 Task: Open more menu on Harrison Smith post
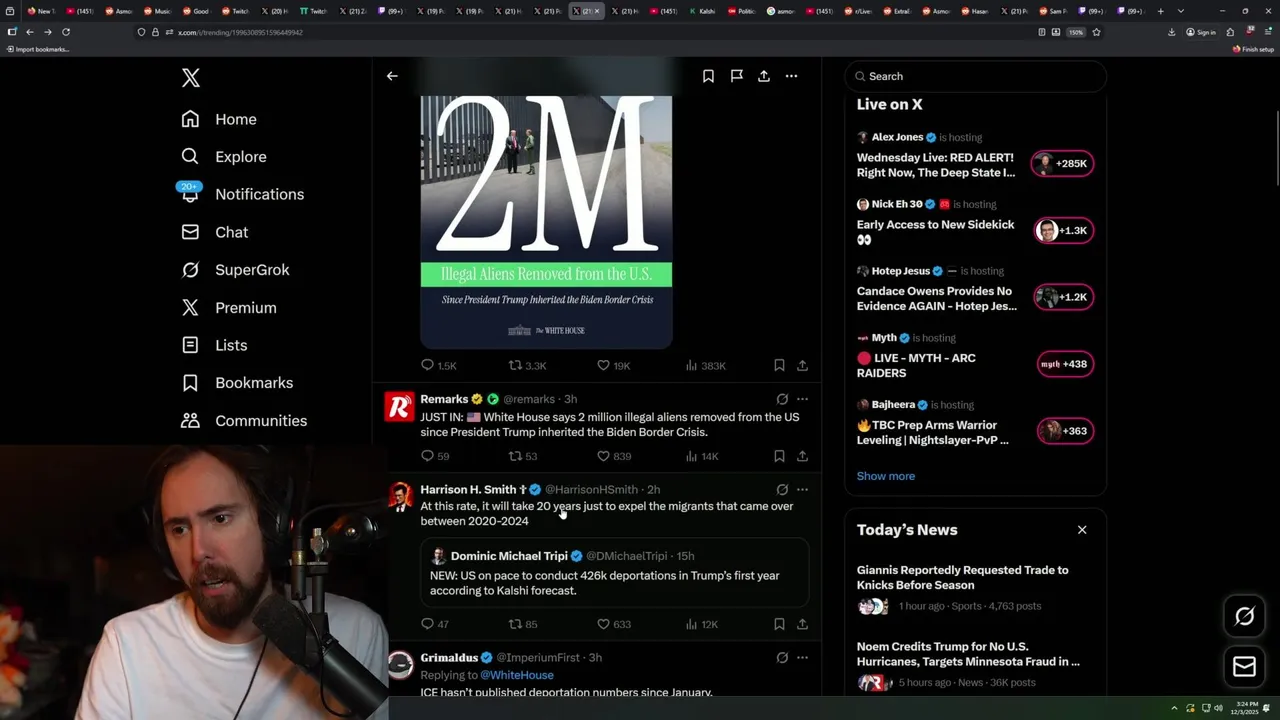tap(802, 490)
